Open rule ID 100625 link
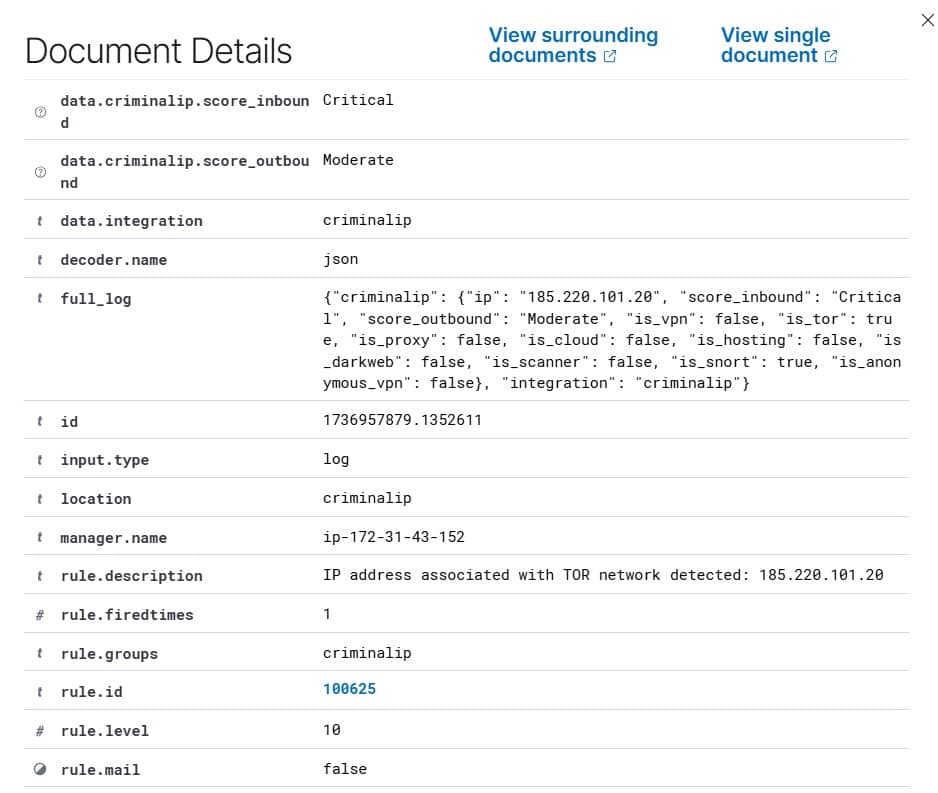Image resolution: width=938 pixels, height=793 pixels. (x=349, y=690)
